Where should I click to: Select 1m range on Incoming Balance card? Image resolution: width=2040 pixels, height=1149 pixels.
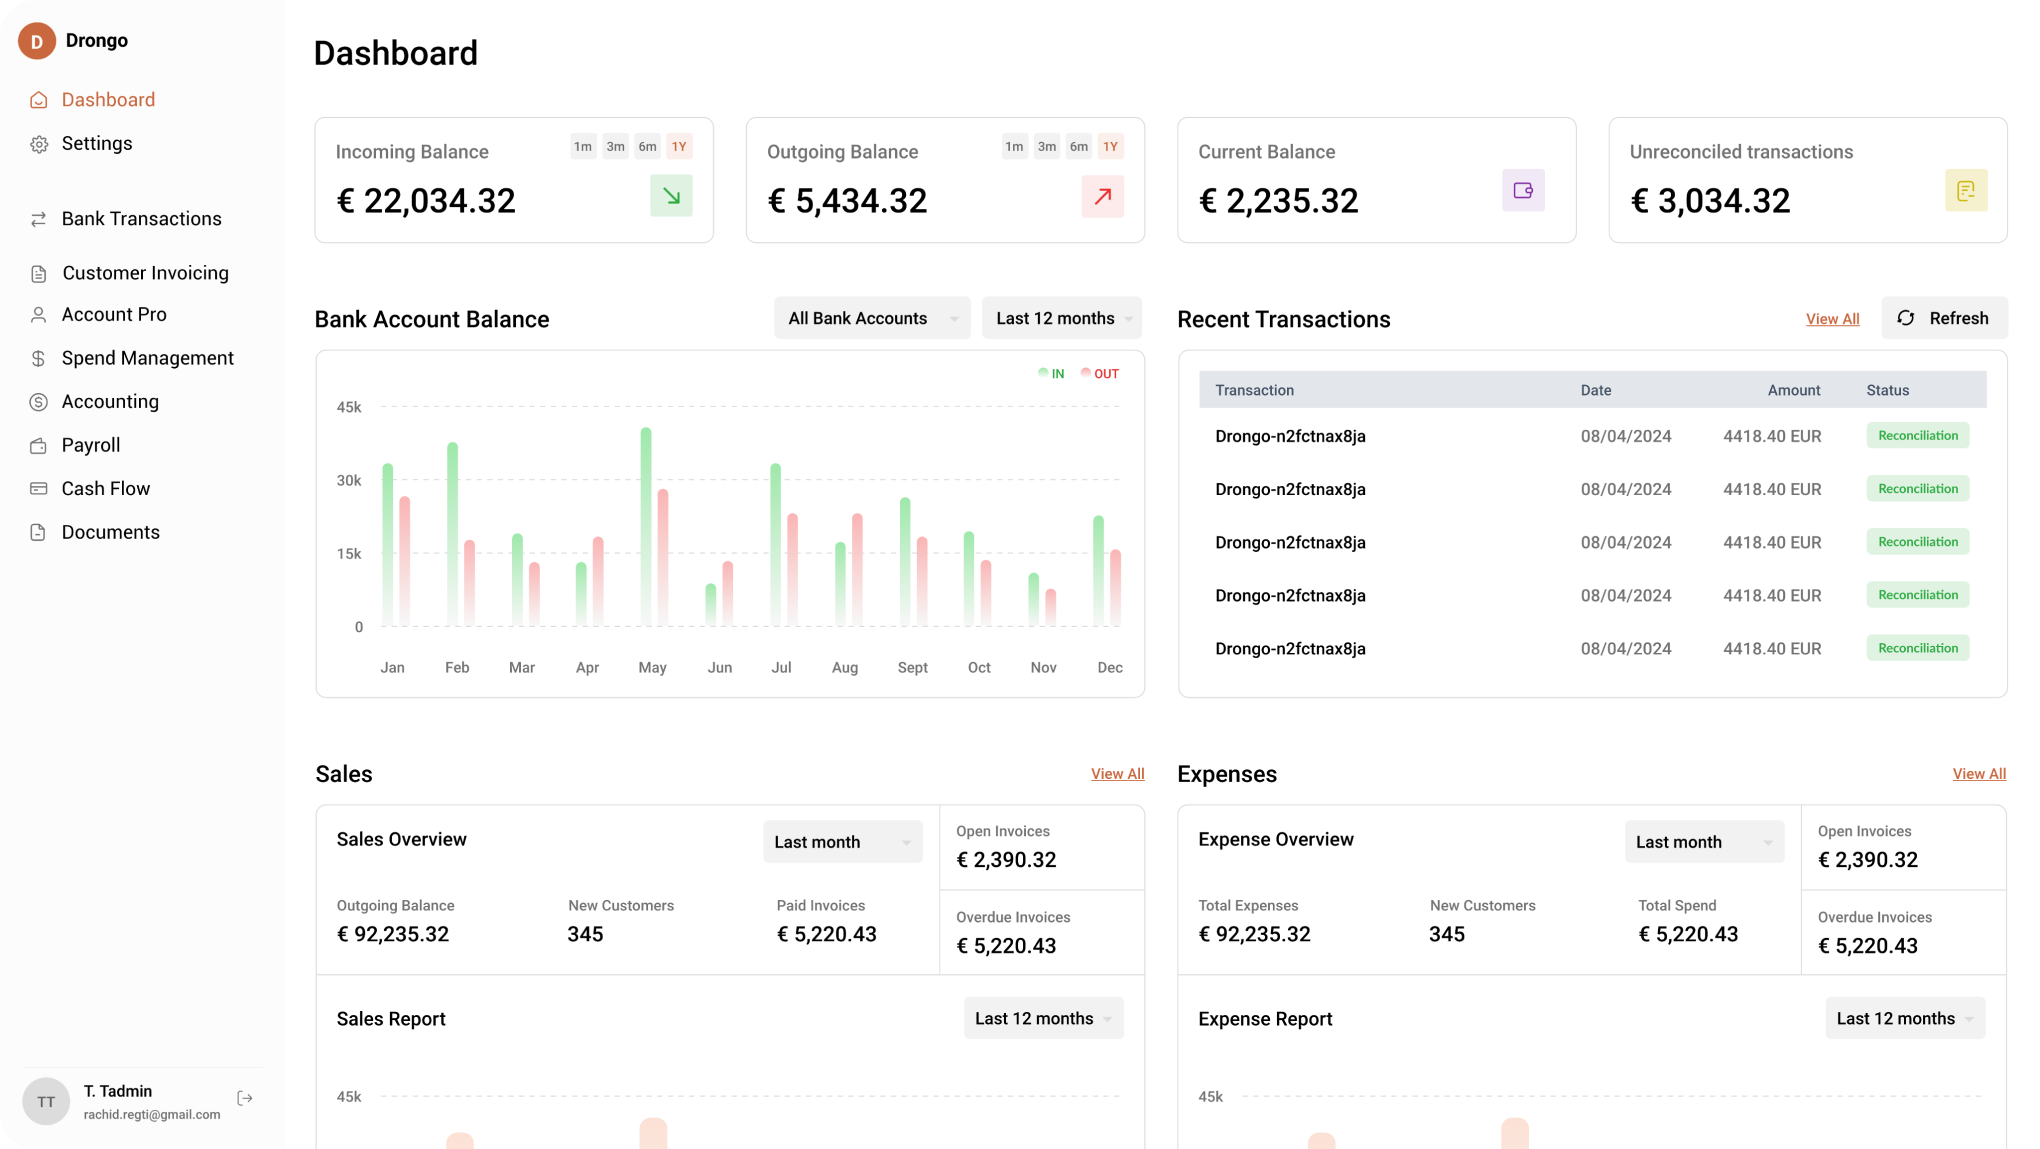tap(583, 147)
